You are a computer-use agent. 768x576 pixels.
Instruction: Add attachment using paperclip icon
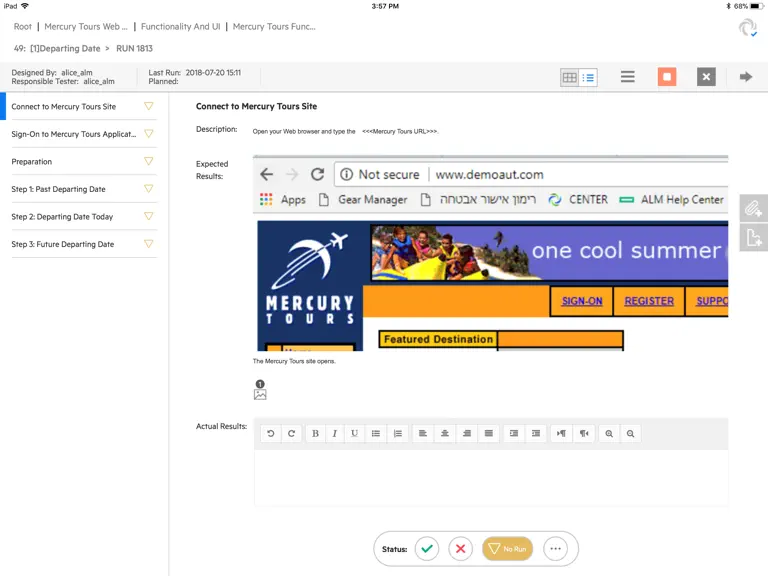753,209
